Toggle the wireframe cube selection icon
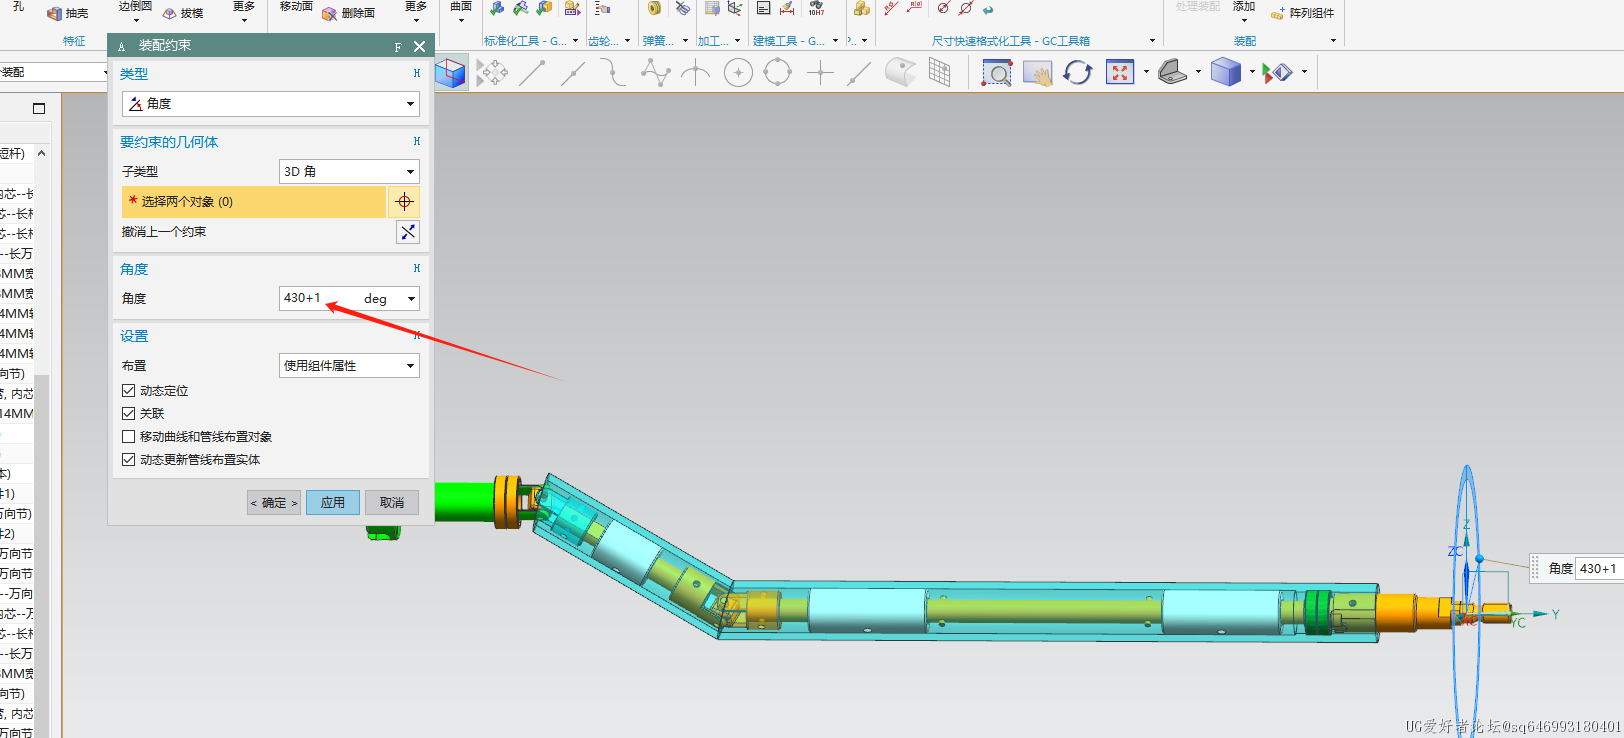Screen dimensions: 1624x738 click(451, 72)
